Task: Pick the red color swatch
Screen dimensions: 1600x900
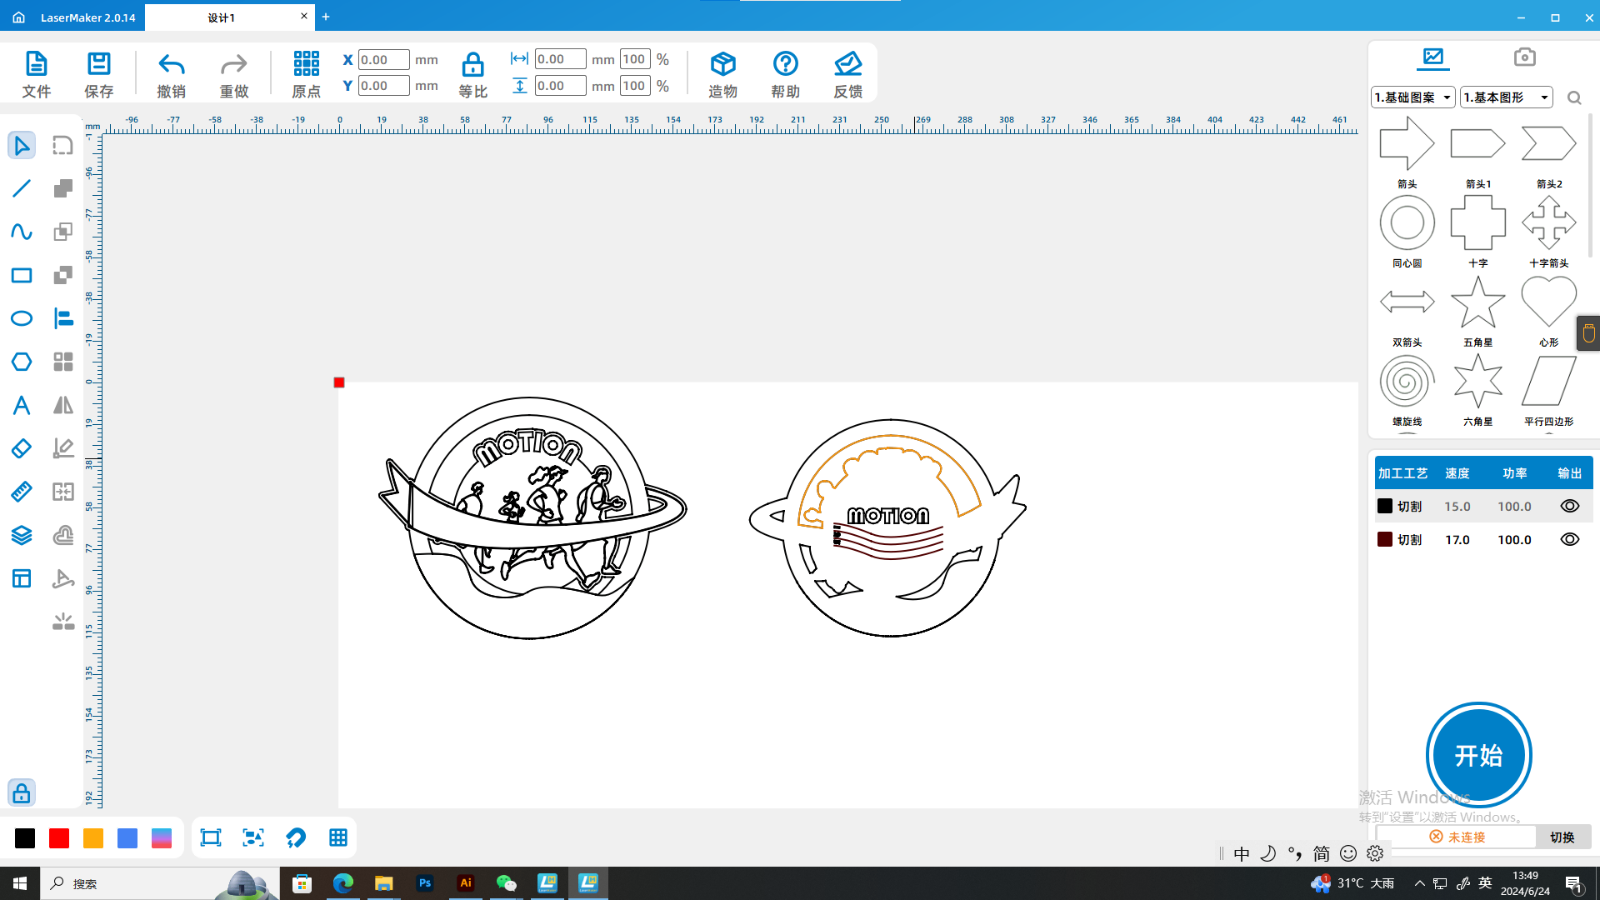Action: pos(59,838)
